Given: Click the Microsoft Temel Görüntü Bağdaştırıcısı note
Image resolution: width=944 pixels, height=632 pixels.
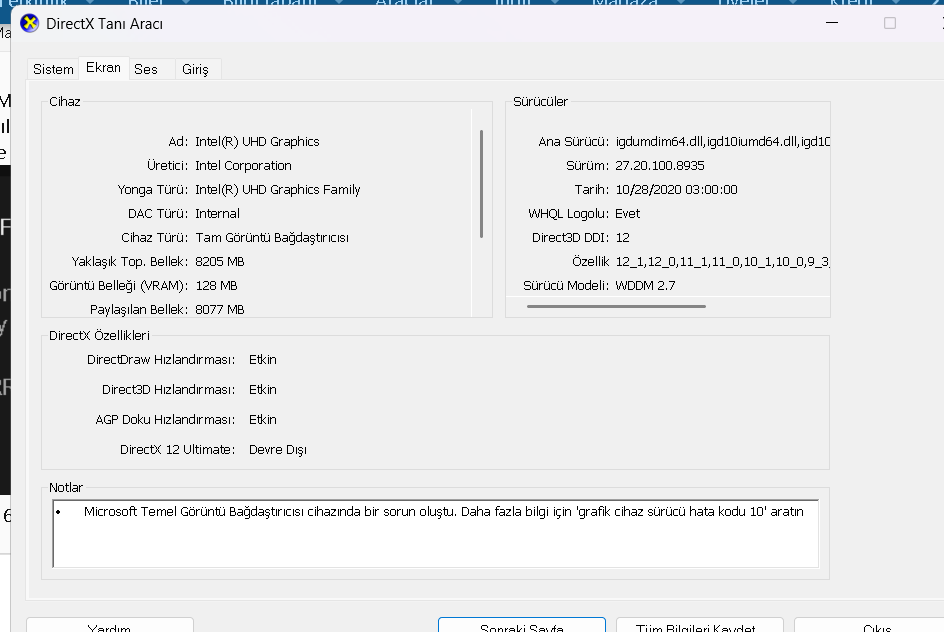Looking at the screenshot, I should 444,512.
